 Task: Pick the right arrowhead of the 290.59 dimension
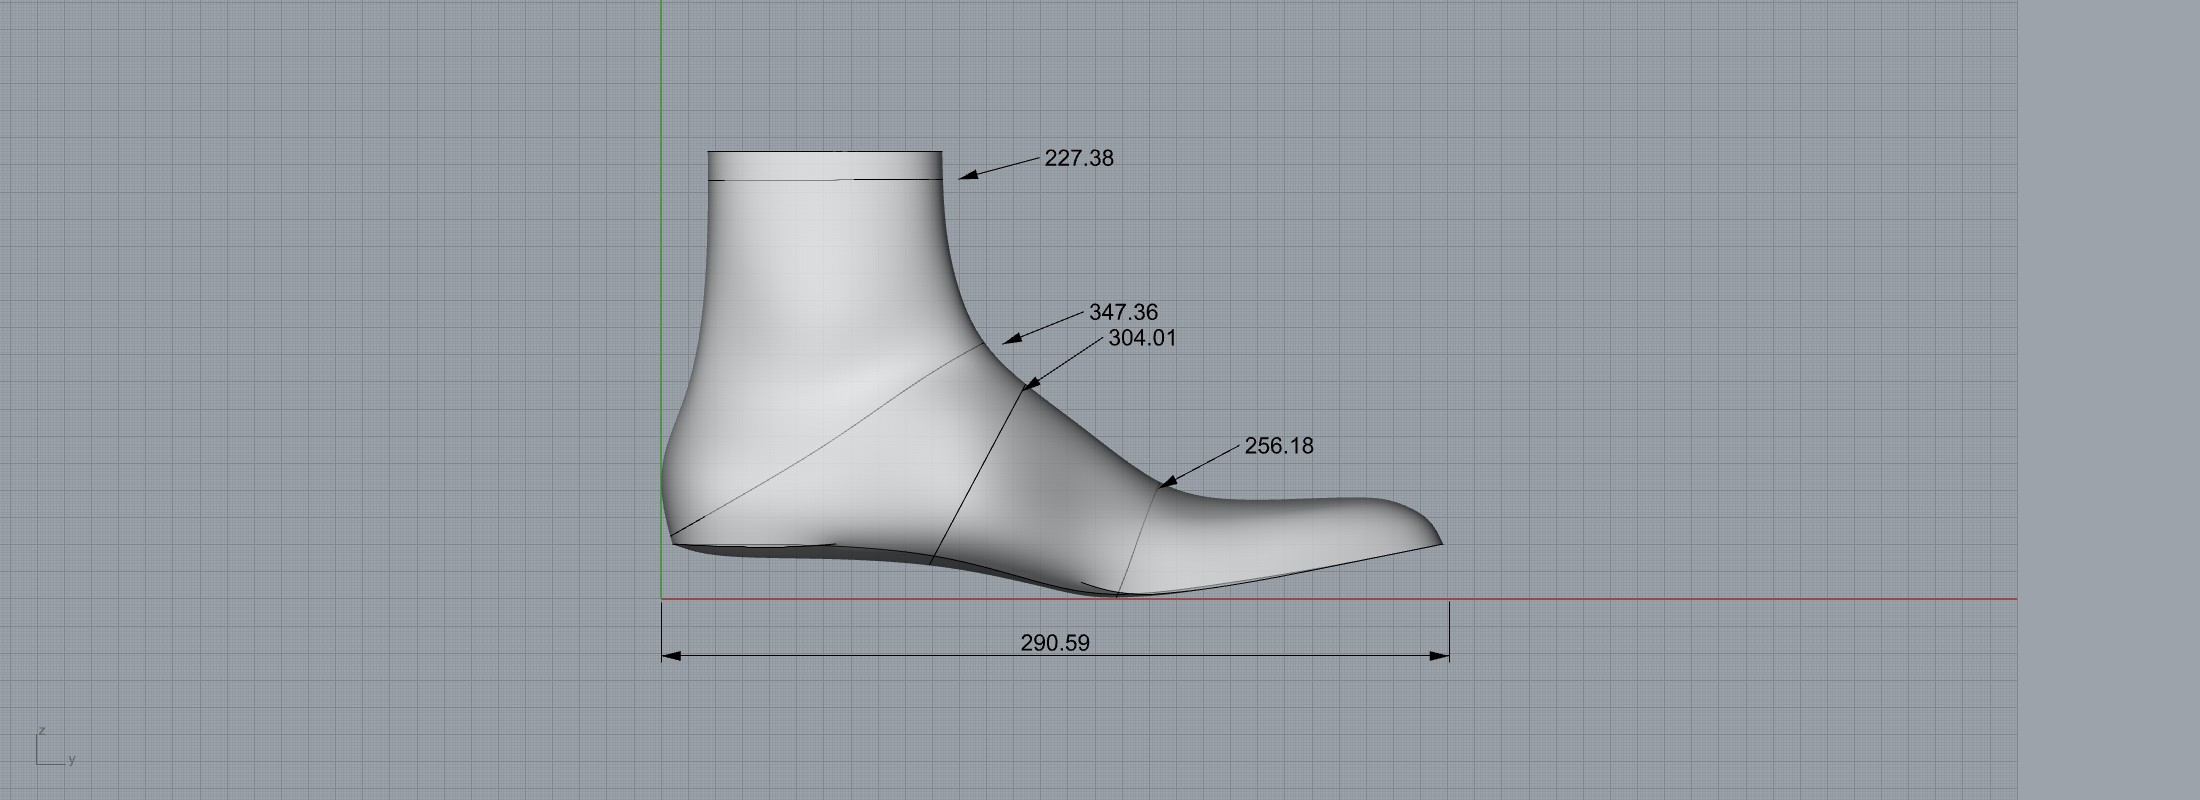tap(1440, 656)
